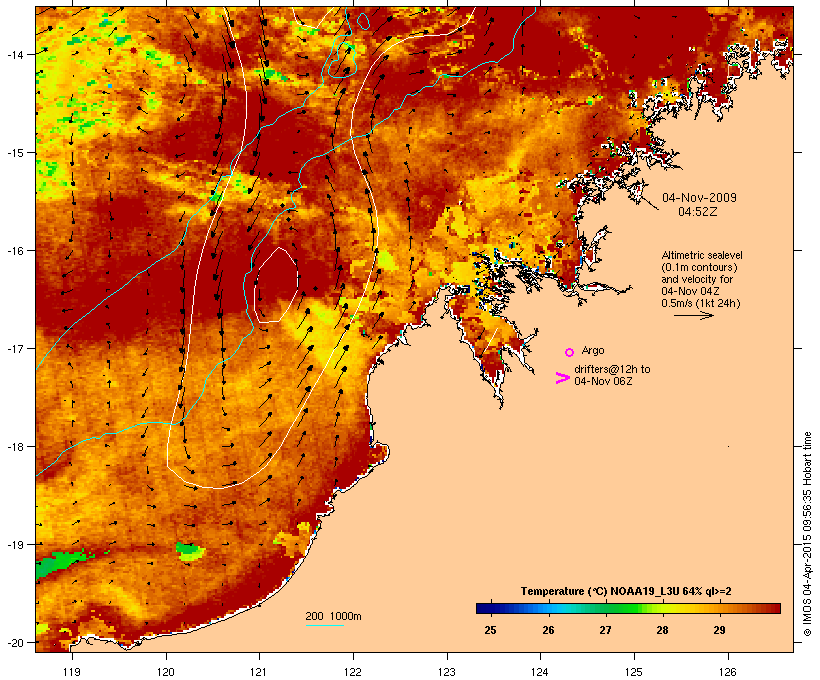Click the velocity scale arrow in legend
This screenshot has height=680, width=820.
(693, 315)
